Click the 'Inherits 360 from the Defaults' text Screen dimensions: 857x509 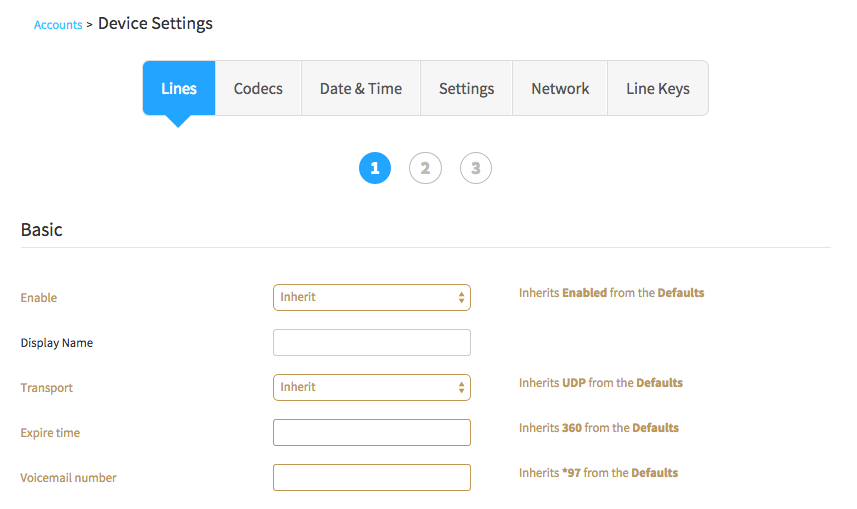(598, 428)
